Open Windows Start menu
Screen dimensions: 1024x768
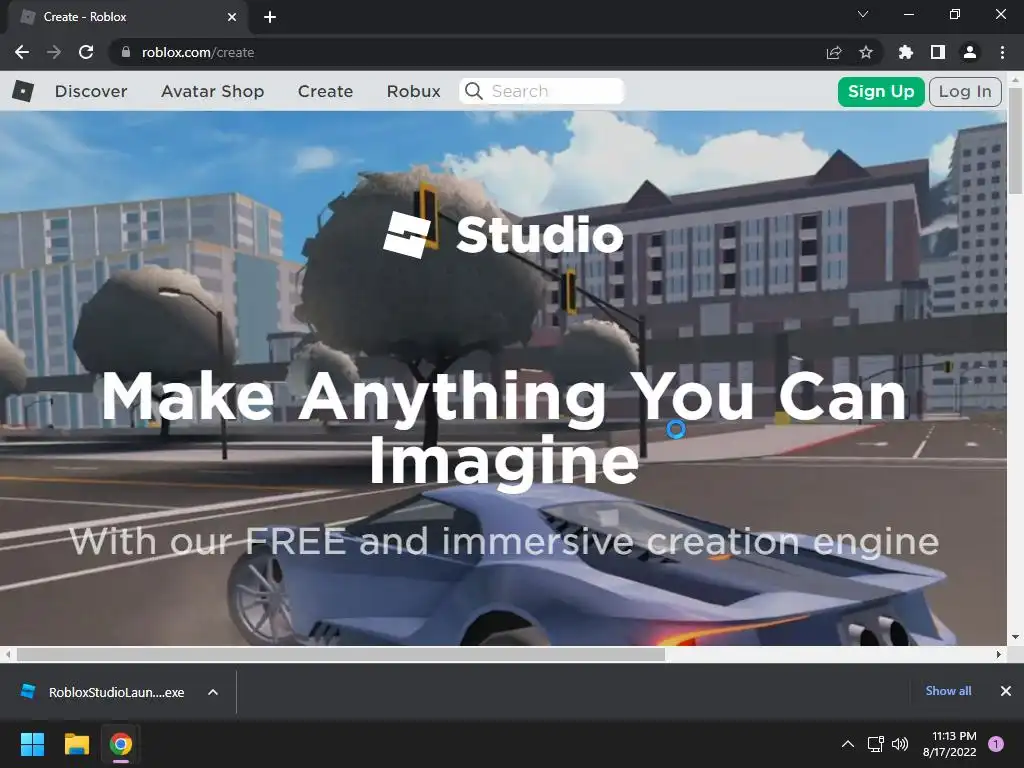click(x=32, y=744)
